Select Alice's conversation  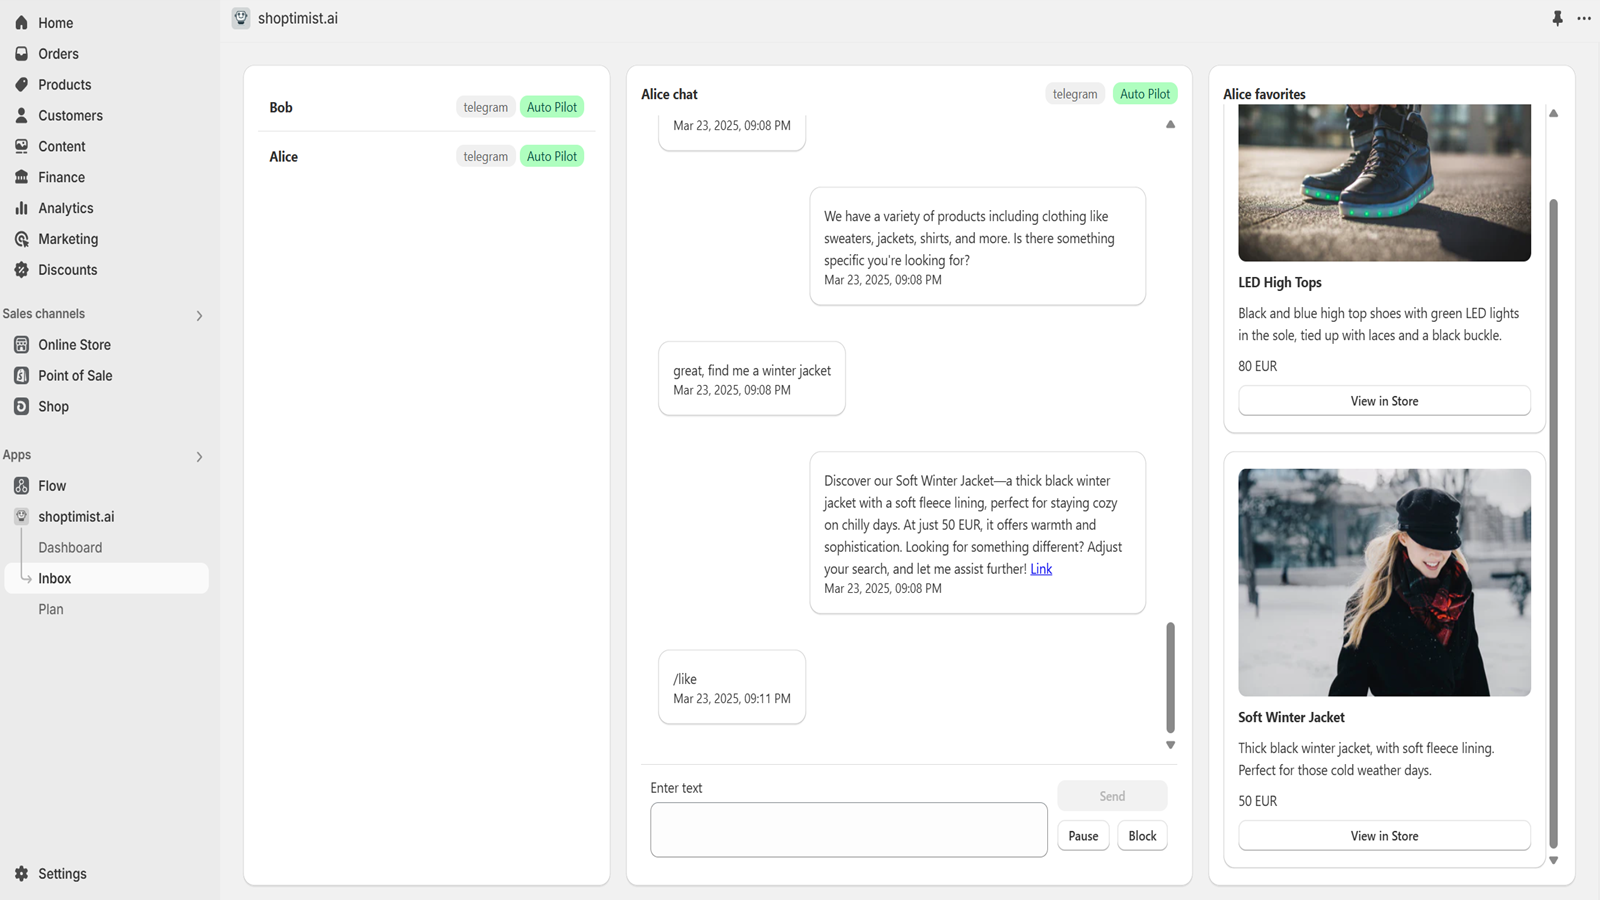(427, 156)
